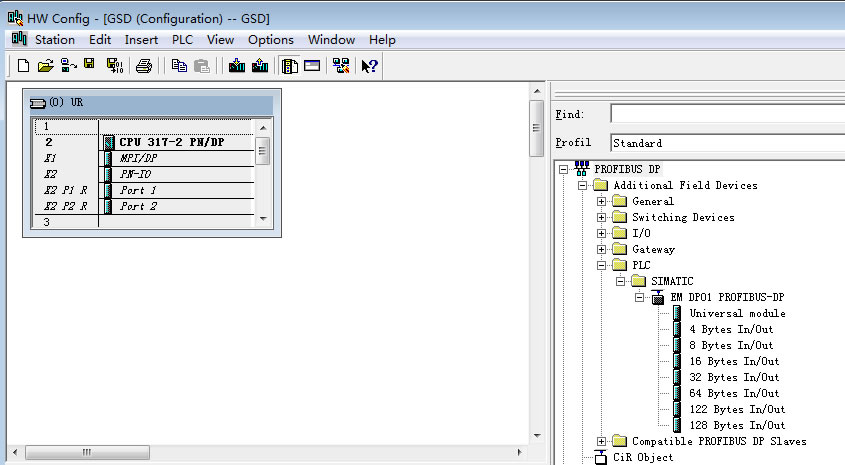The width and height of the screenshot is (845, 465).
Task: Click the CiR Object icon
Action: click(600, 457)
